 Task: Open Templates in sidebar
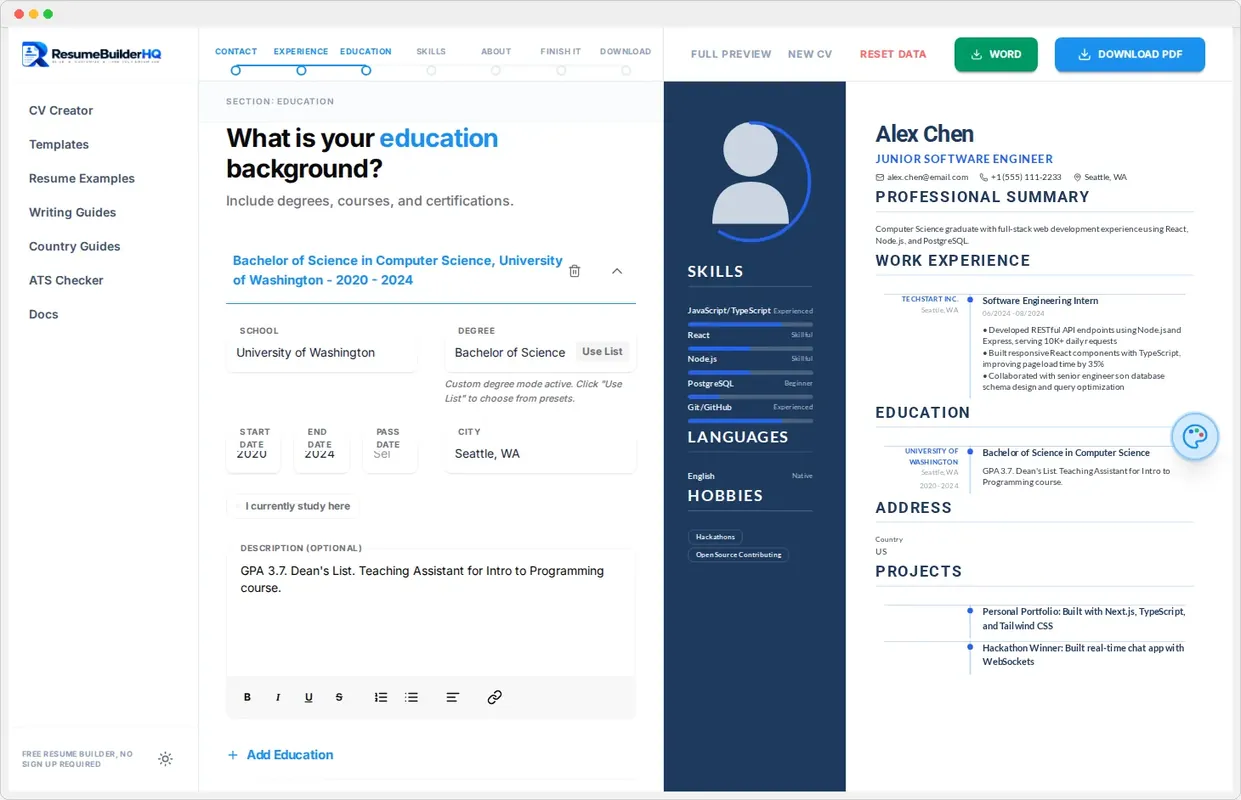(x=59, y=145)
